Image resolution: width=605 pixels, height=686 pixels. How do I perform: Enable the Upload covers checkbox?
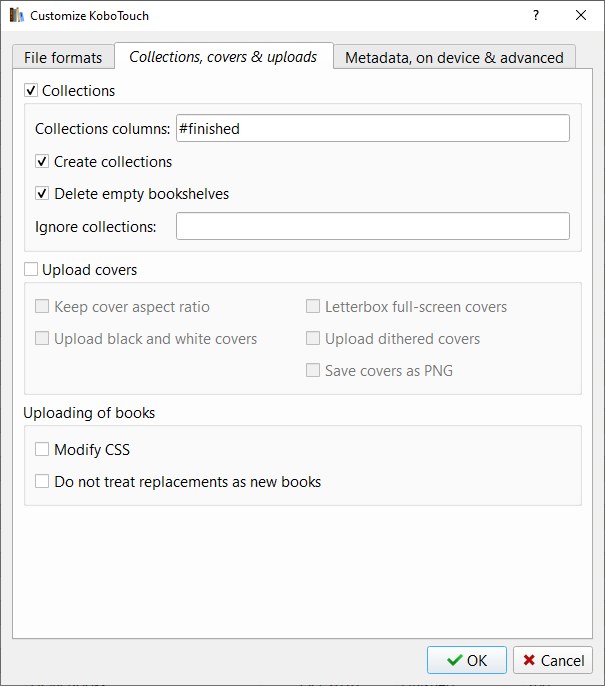pos(31,270)
